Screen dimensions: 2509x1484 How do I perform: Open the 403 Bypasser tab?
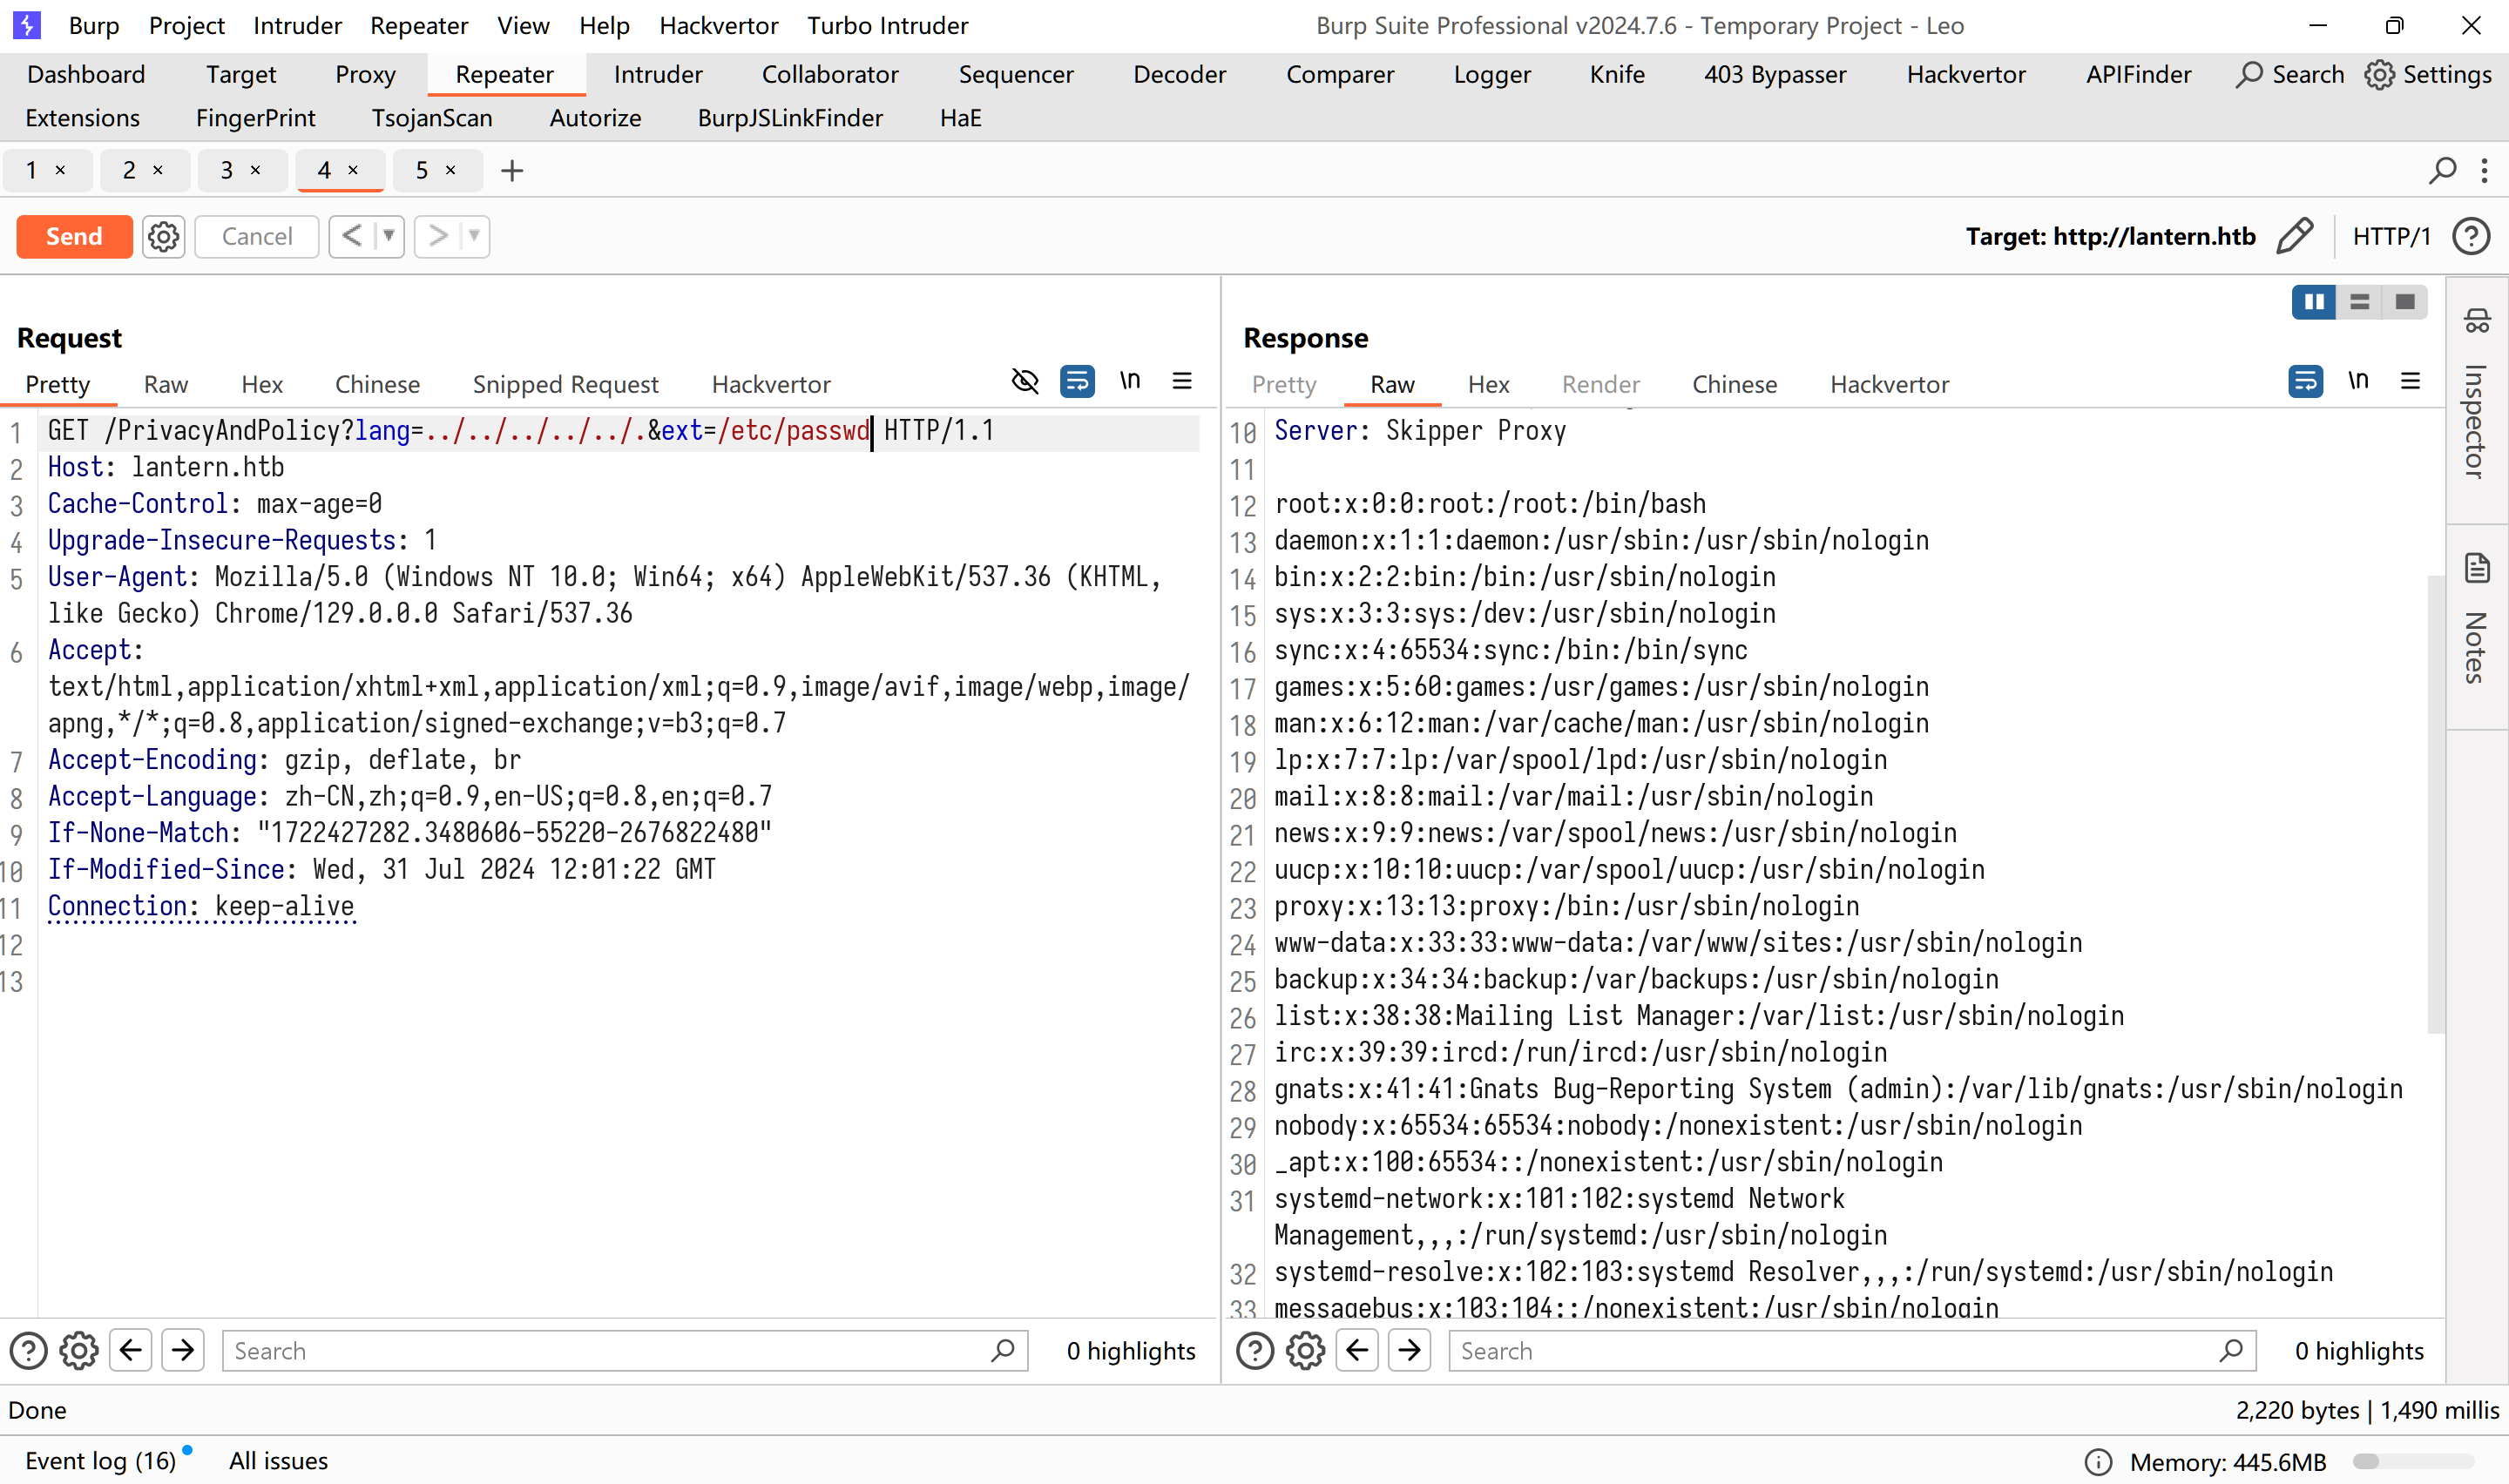click(1775, 75)
